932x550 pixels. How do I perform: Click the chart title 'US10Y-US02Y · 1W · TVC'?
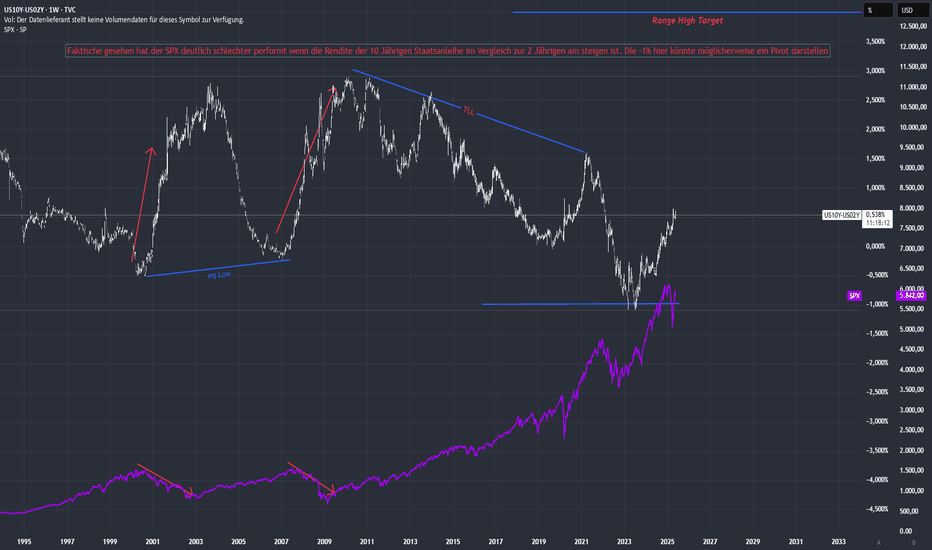tap(40, 10)
